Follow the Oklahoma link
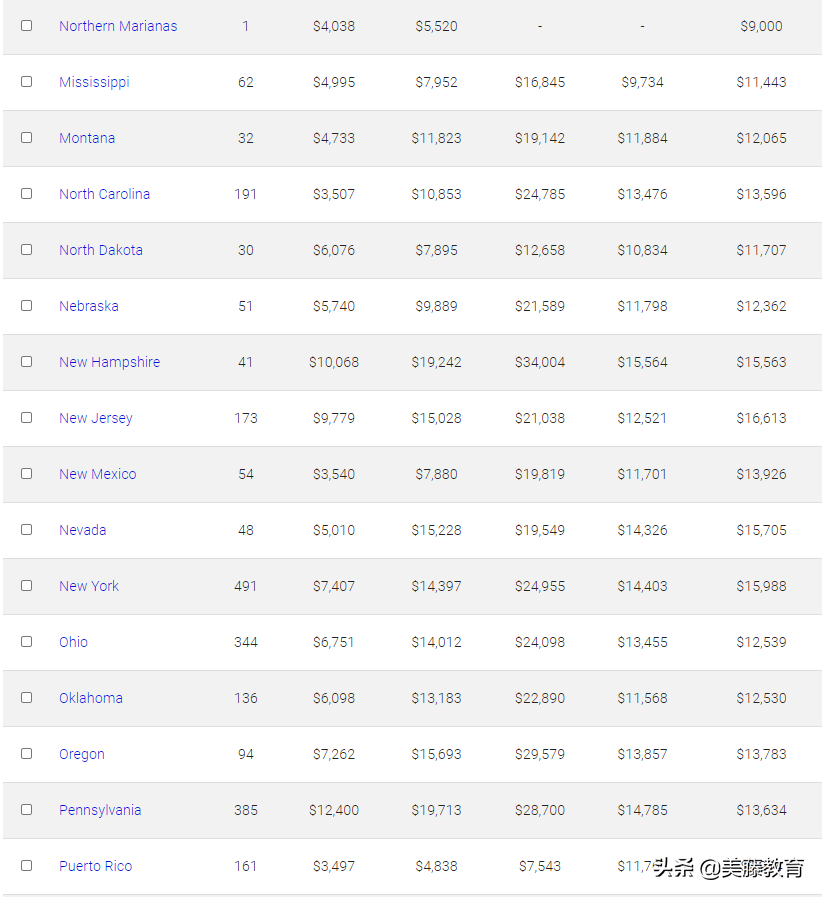Viewport: 823px width, 897px height. tap(91, 698)
